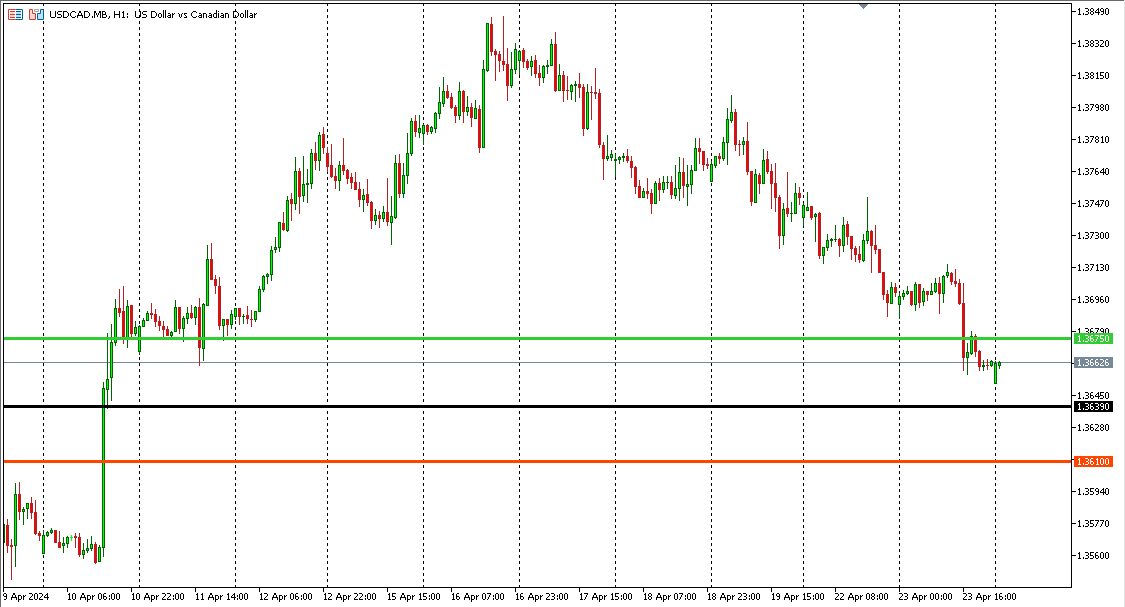This screenshot has height=607, width=1125.
Task: Click the 1.36280 price scale value
Action: [x=1093, y=428]
